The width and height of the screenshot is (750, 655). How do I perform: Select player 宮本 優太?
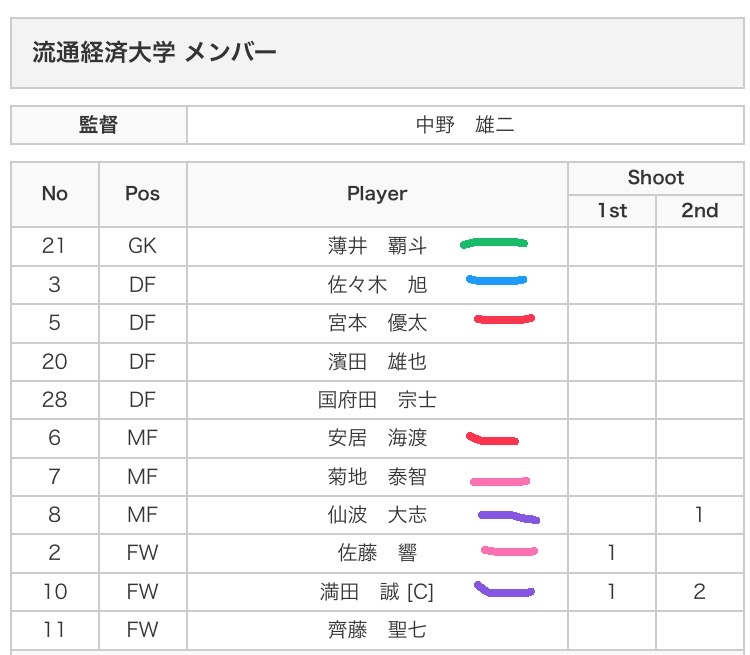point(377,323)
